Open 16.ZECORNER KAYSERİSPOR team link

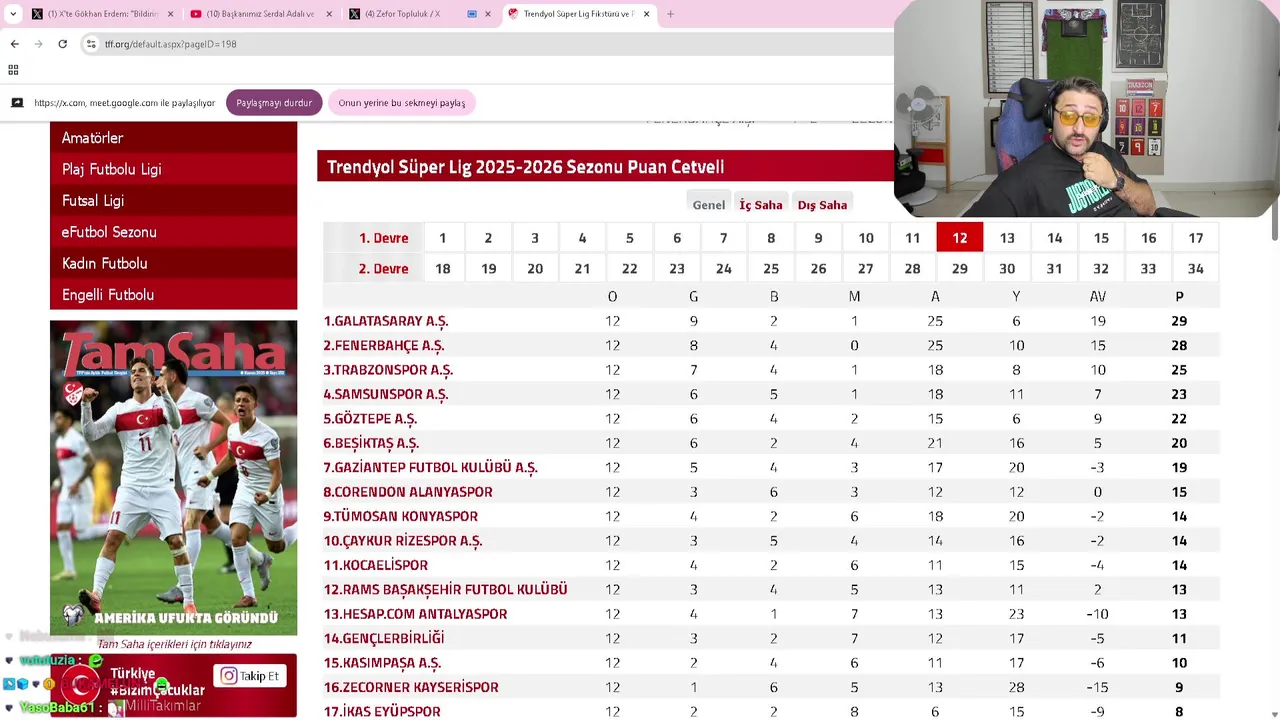click(410, 687)
